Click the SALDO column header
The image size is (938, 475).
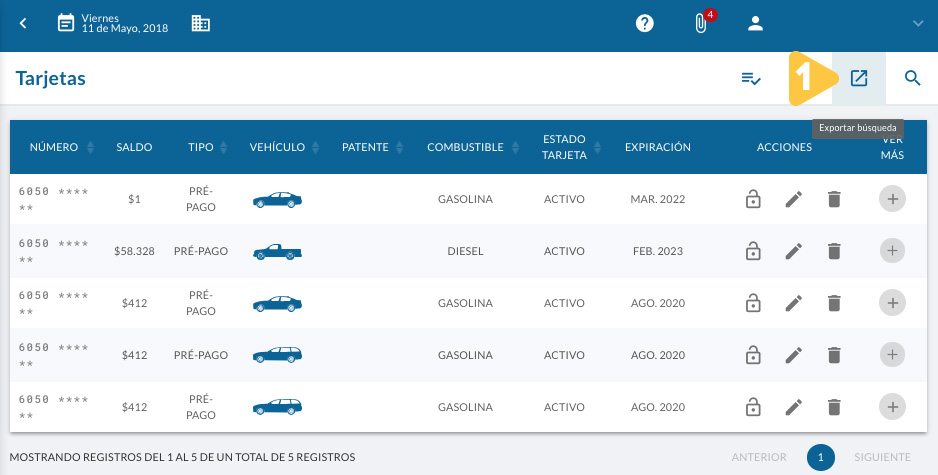[134, 147]
